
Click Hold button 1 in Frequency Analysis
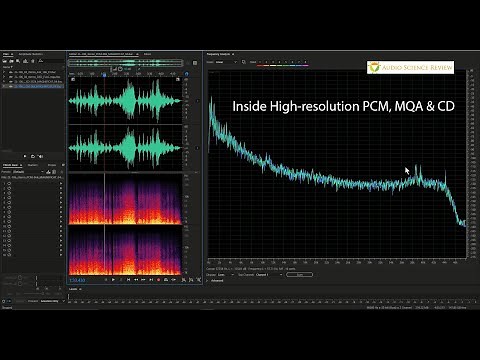tap(260, 62)
